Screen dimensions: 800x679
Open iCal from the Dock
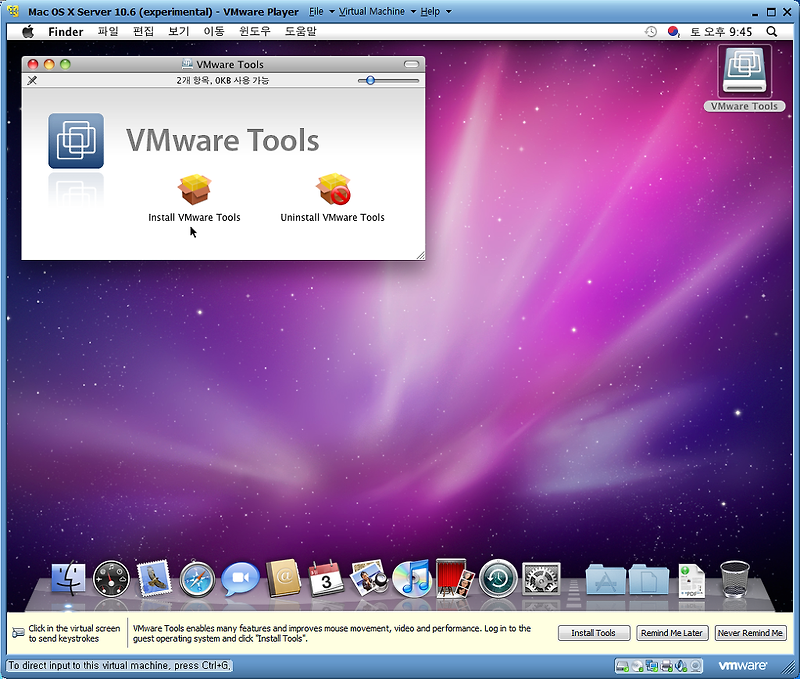point(327,578)
